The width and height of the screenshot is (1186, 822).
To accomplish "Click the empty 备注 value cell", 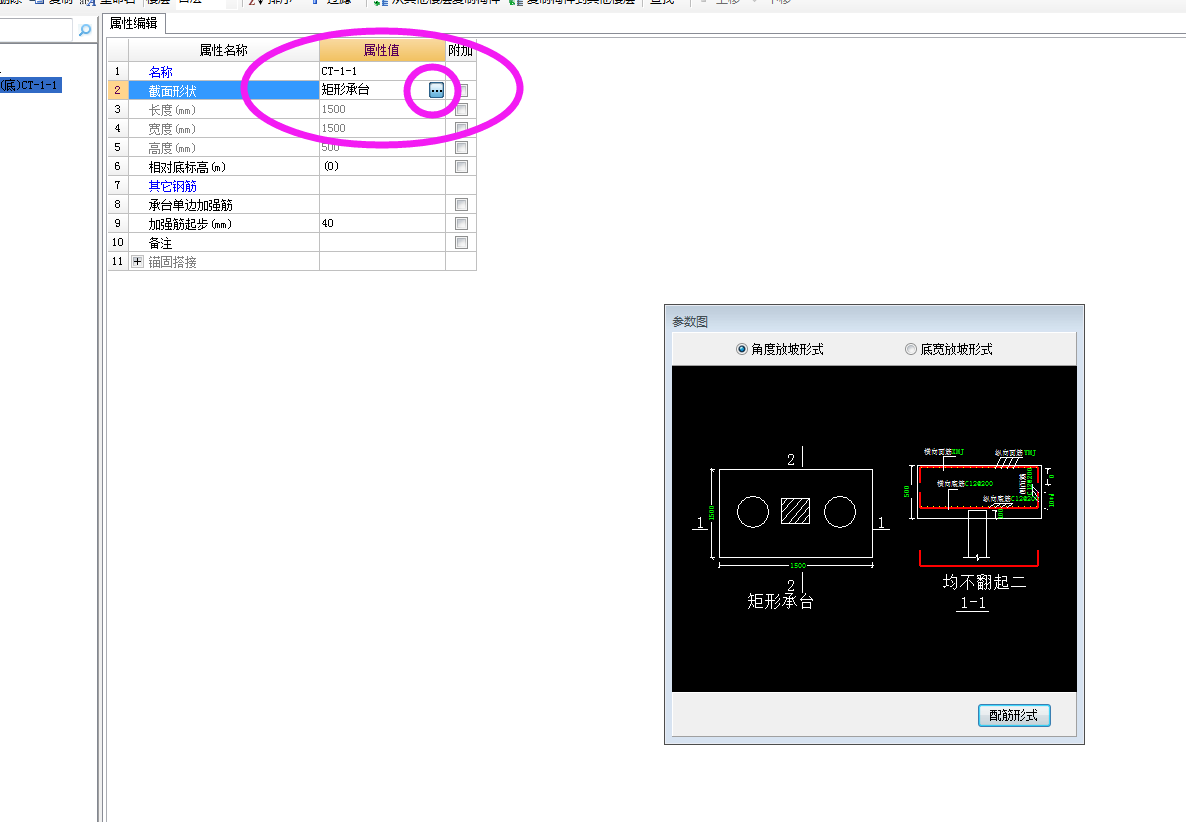I will 382,242.
